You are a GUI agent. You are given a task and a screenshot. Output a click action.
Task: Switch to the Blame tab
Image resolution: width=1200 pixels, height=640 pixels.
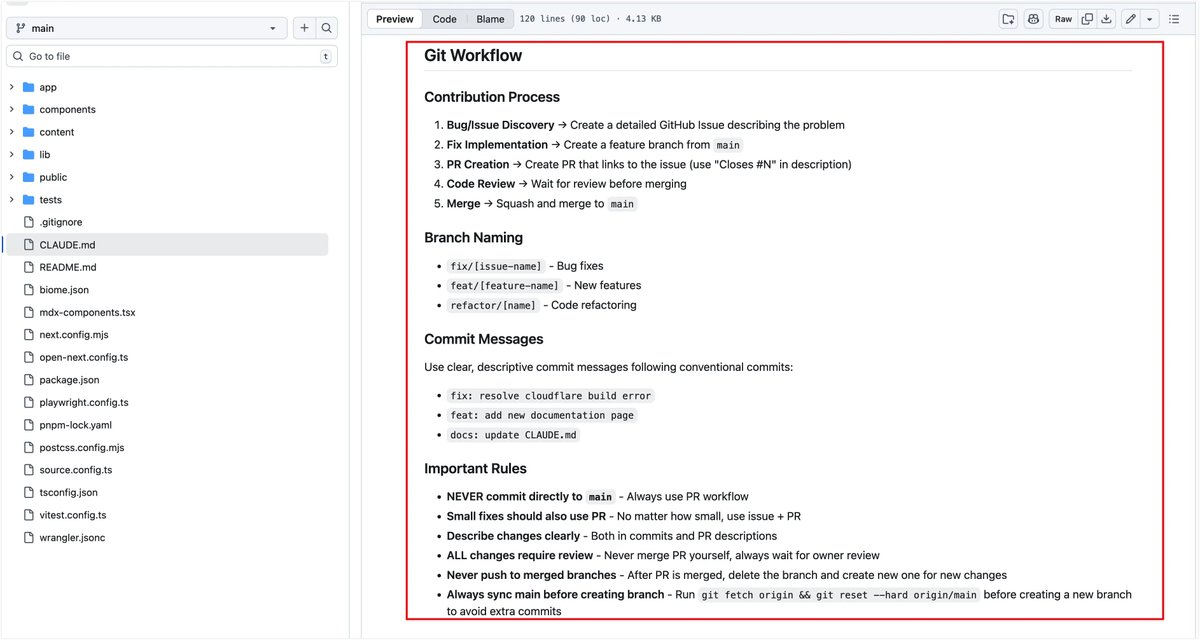tap(490, 19)
